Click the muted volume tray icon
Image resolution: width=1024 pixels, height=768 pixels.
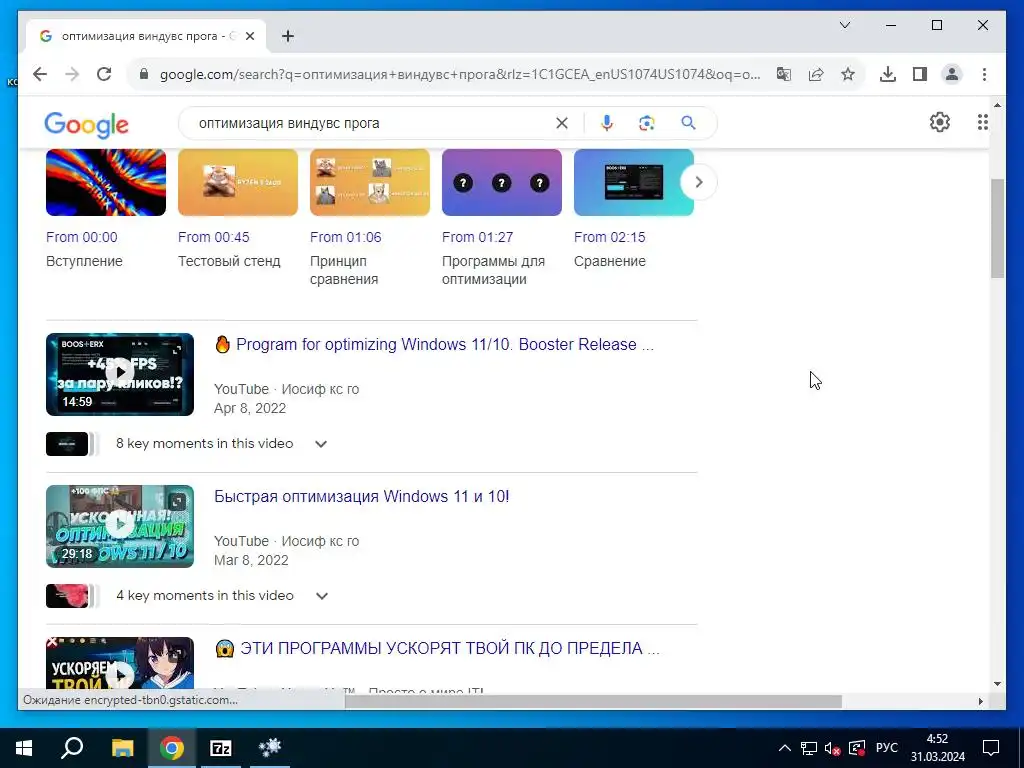[x=832, y=748]
